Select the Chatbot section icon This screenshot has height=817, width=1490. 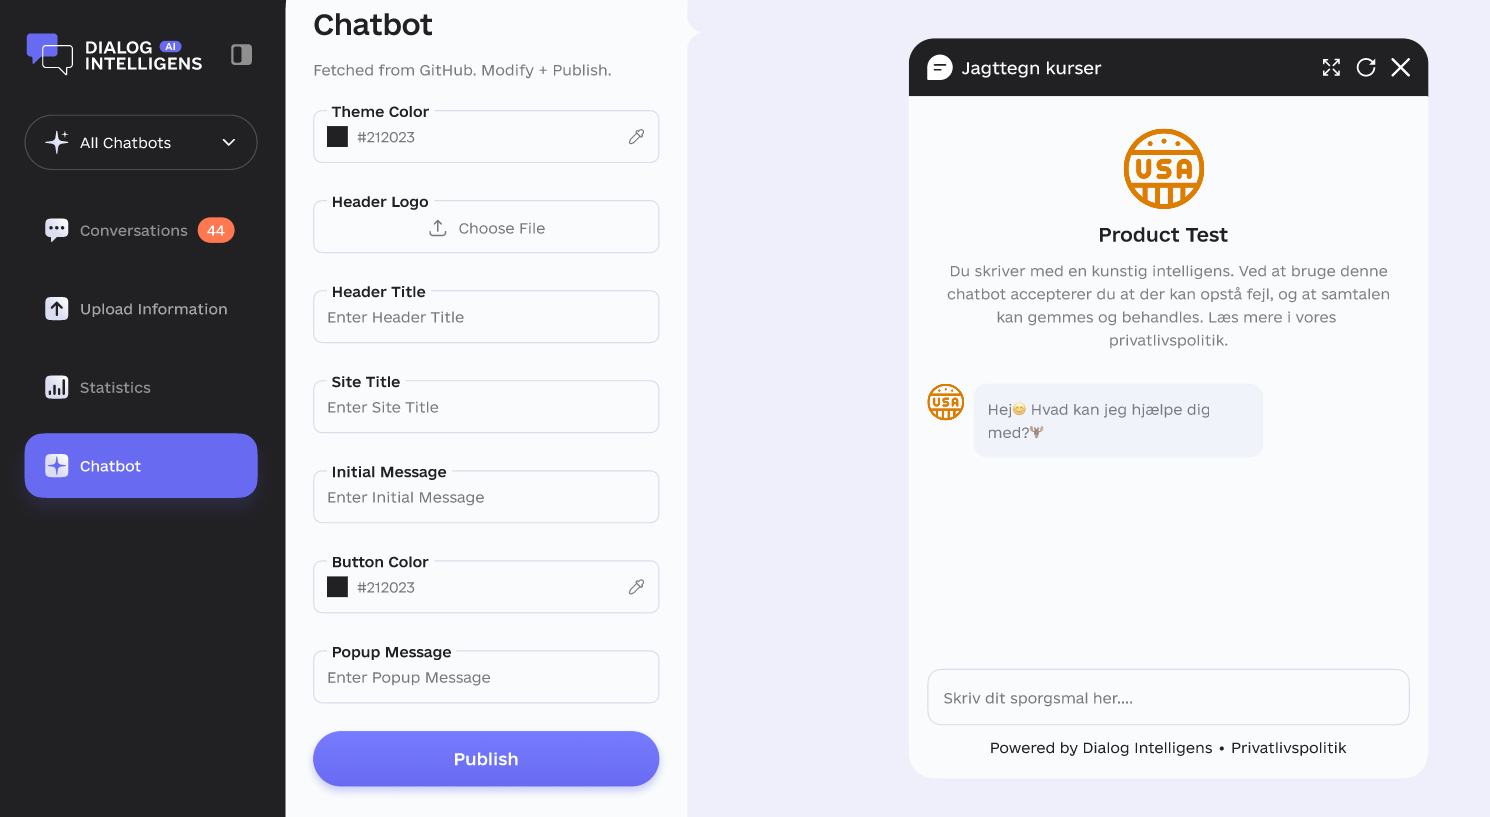click(x=56, y=465)
